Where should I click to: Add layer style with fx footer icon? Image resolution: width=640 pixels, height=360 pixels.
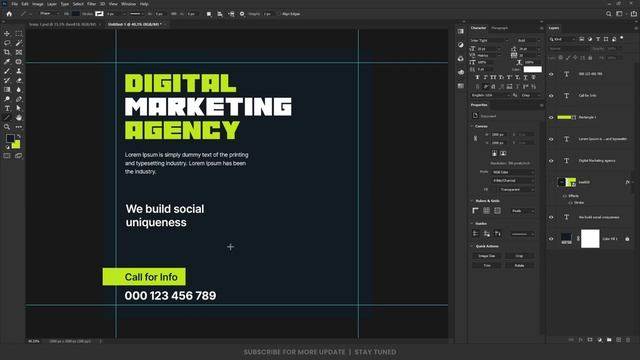coord(580,340)
